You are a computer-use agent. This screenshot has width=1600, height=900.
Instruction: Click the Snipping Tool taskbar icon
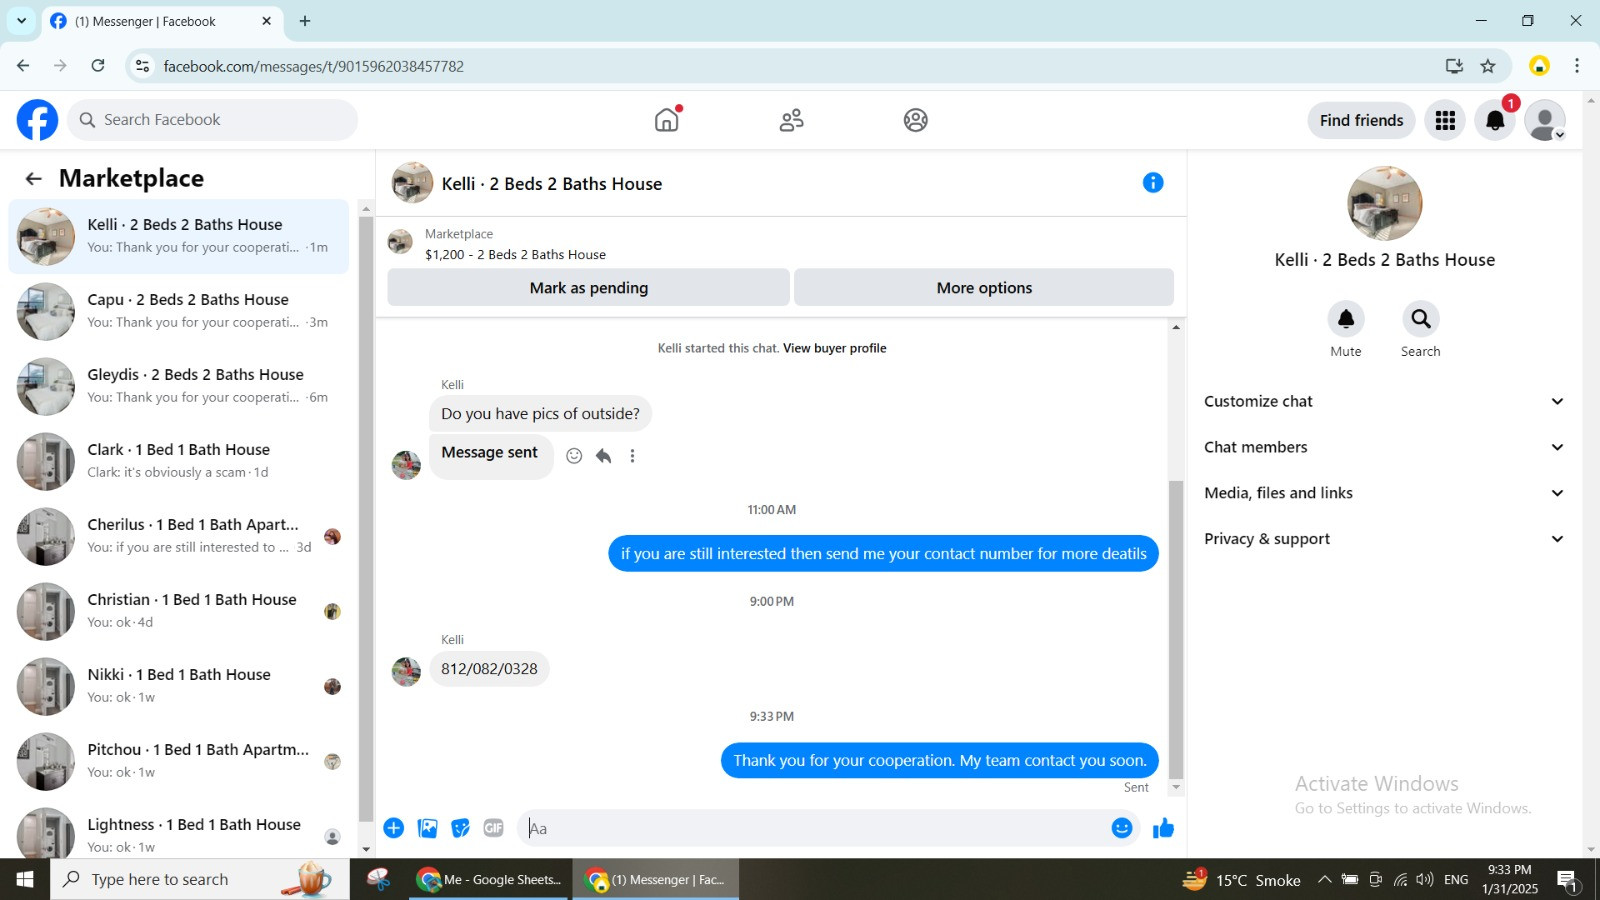(x=378, y=879)
